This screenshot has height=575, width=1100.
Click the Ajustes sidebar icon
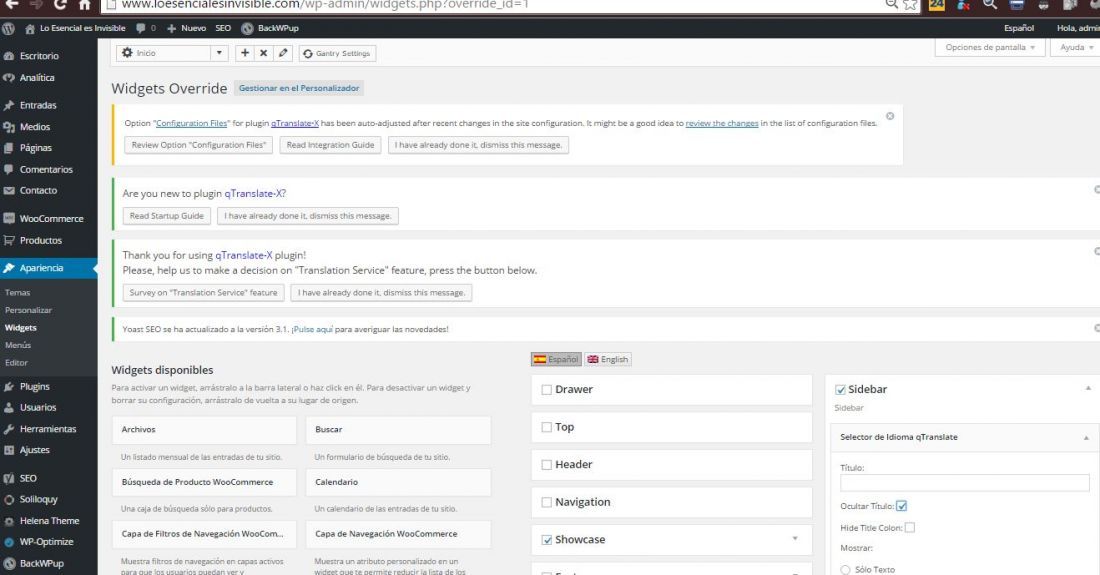coord(9,450)
